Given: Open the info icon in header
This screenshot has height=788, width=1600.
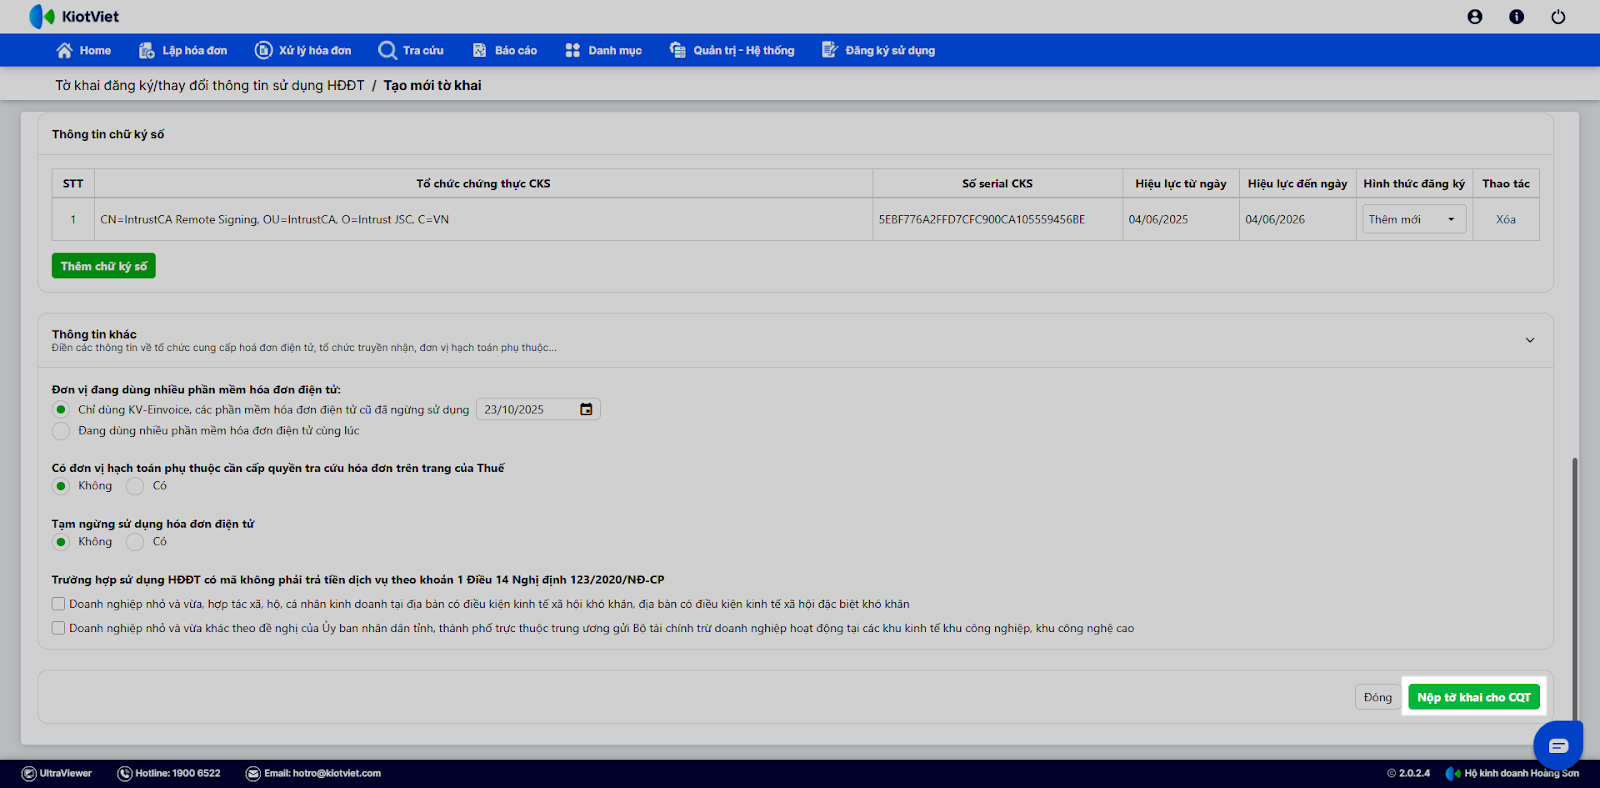Looking at the screenshot, I should [x=1516, y=17].
